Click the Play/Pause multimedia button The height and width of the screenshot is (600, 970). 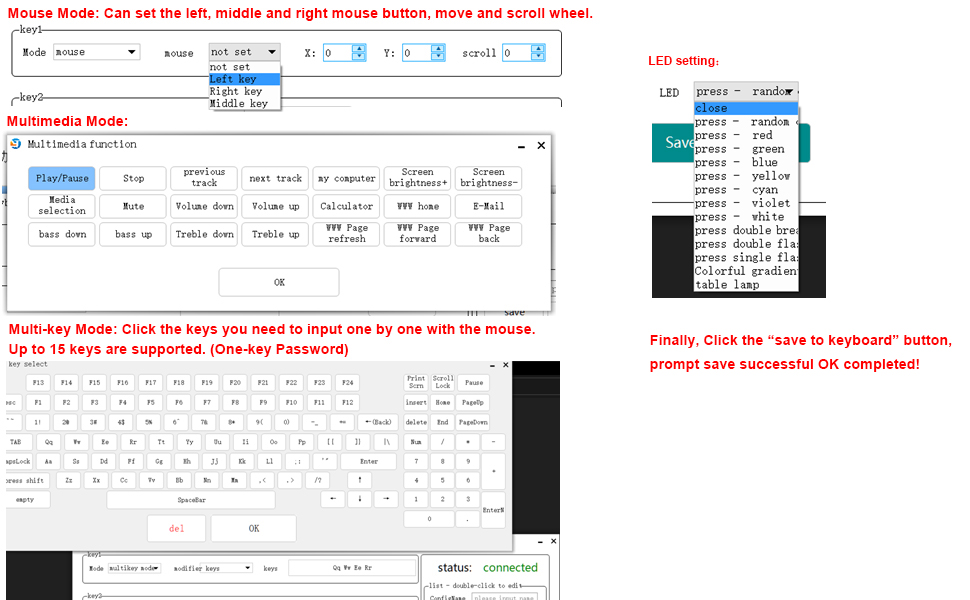[62, 178]
